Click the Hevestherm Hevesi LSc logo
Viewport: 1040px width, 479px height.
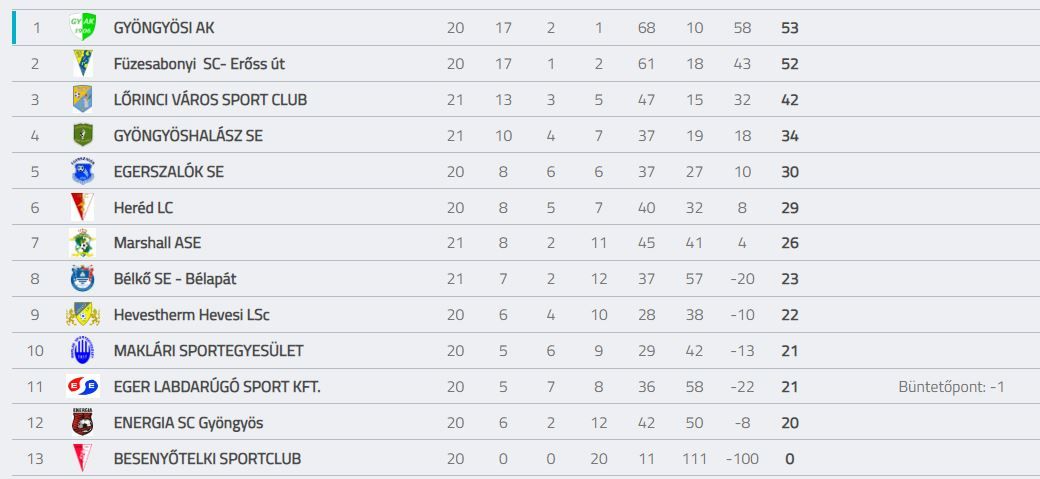(83, 315)
